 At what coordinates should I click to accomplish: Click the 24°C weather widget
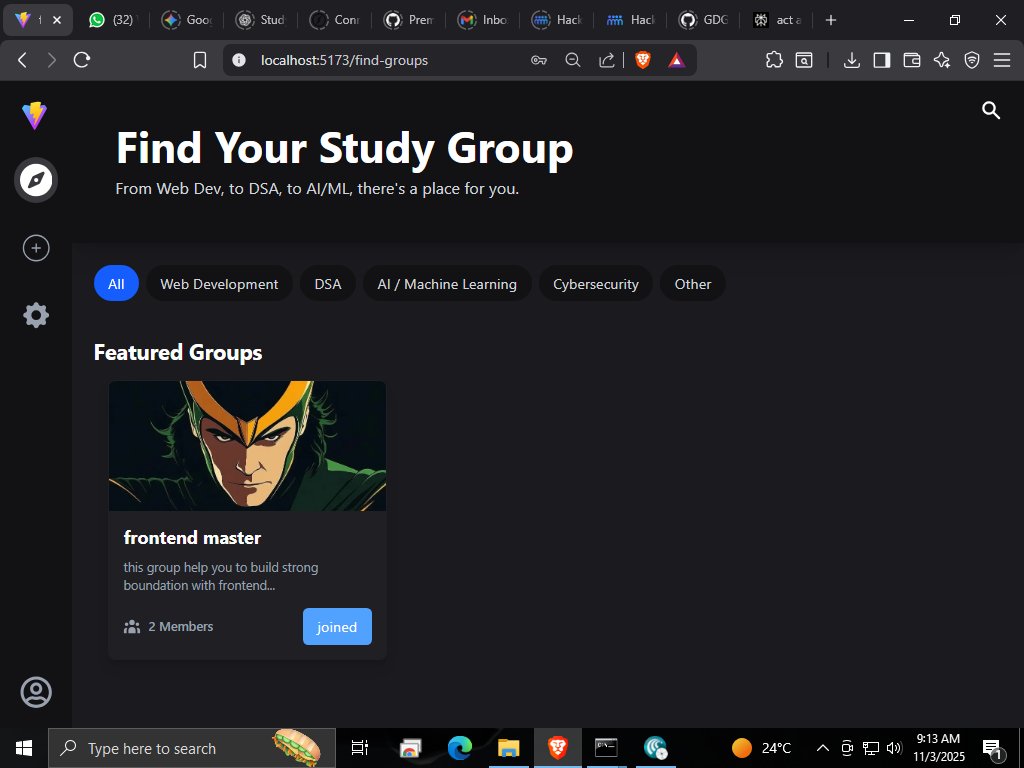pos(761,748)
